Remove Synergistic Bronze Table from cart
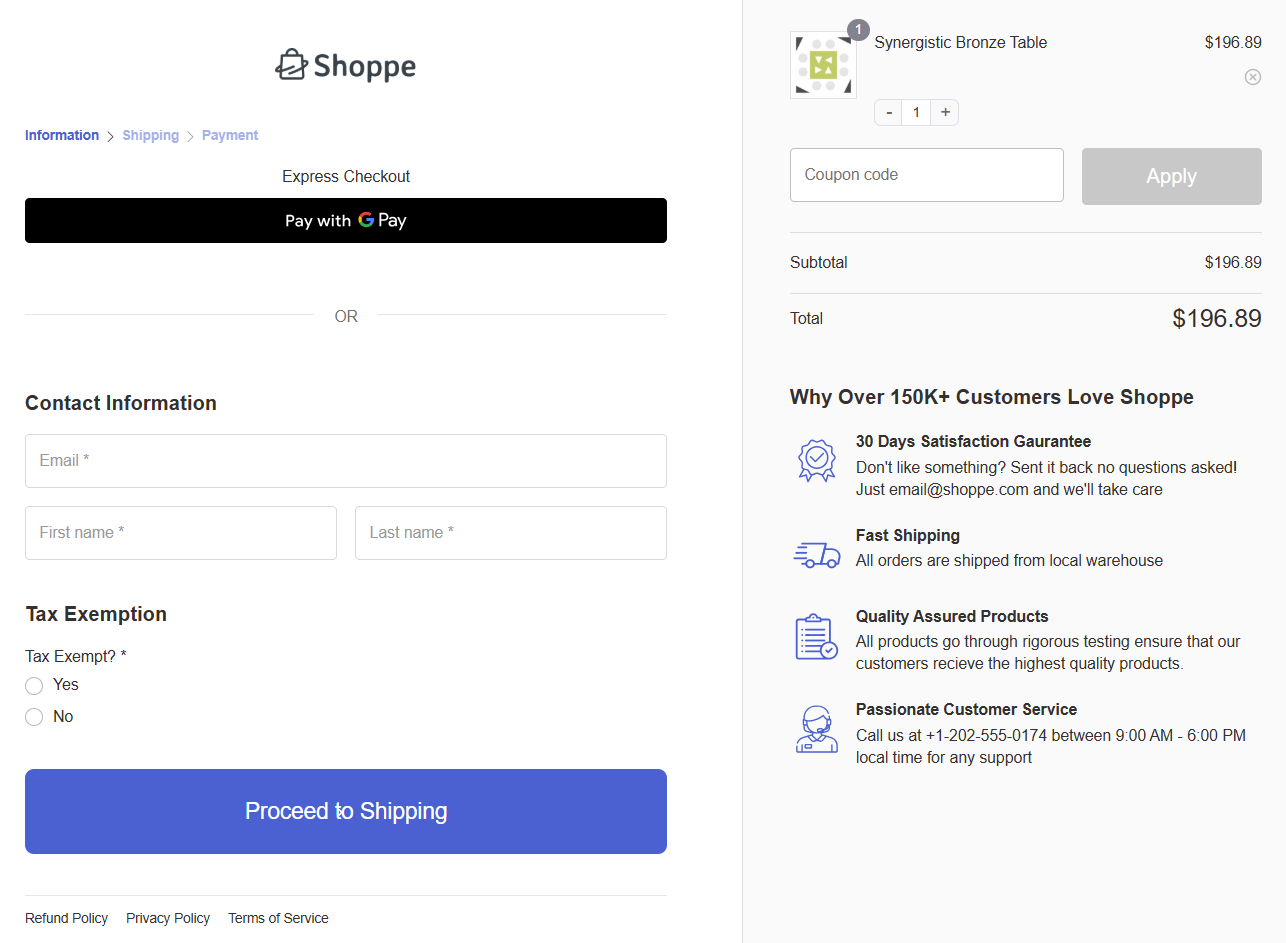The image size is (1286, 943). (1252, 77)
